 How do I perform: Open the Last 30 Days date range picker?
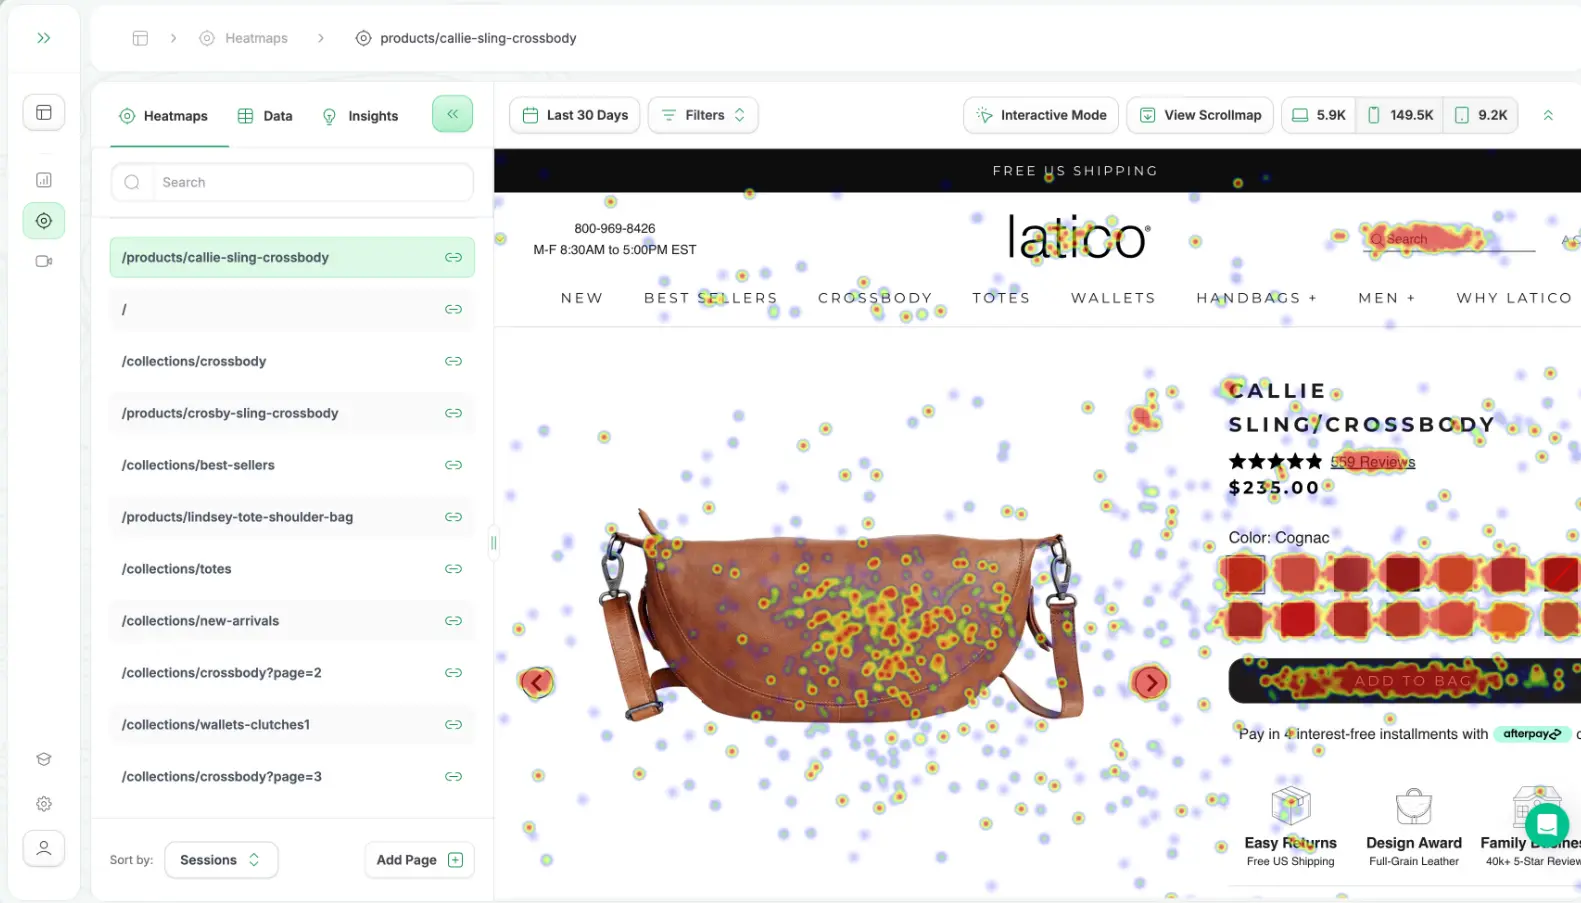[x=575, y=115]
